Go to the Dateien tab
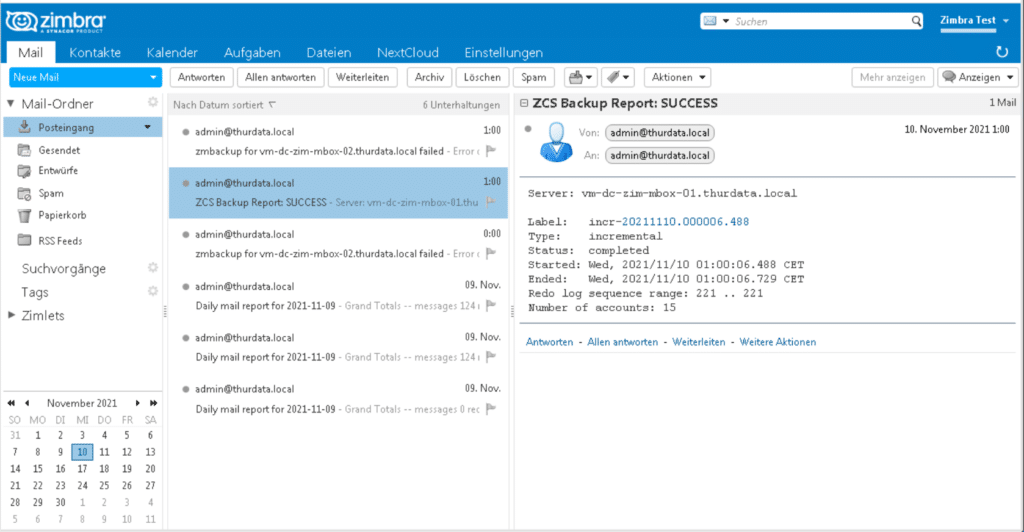 tap(328, 52)
